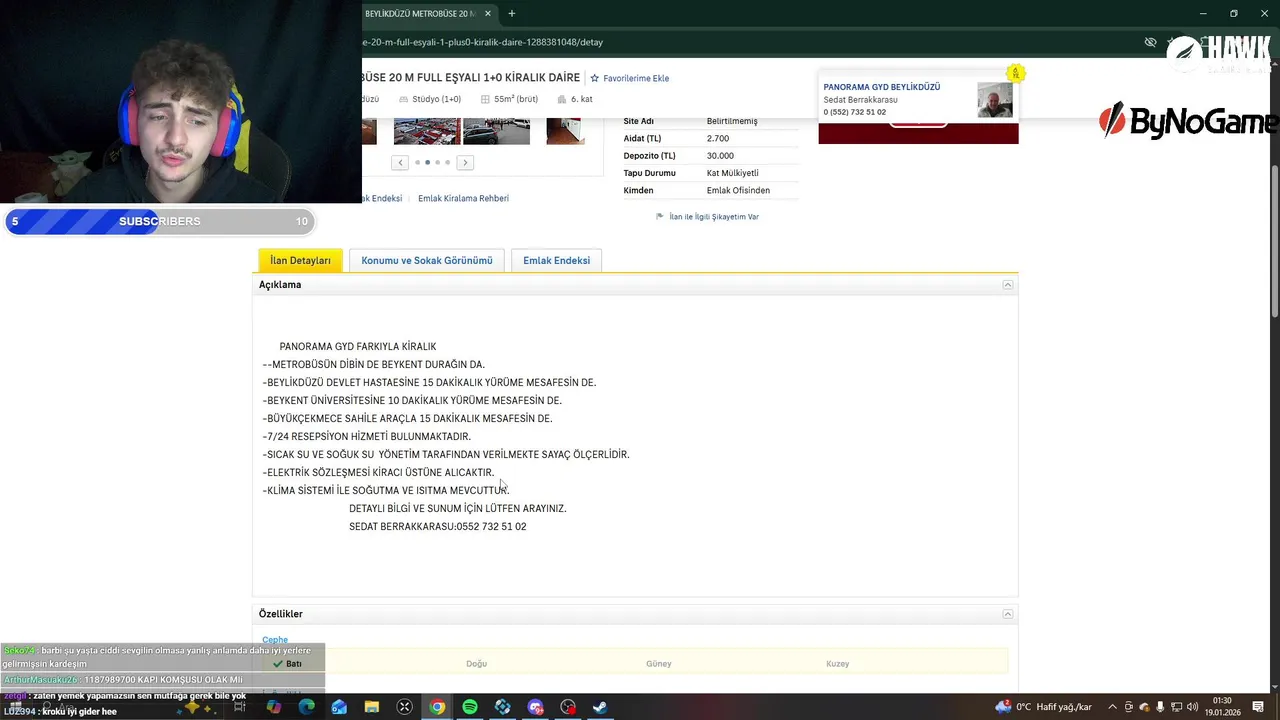Open the Outlook mail taskbar icon
Screen dimensions: 1280x720
point(339,707)
